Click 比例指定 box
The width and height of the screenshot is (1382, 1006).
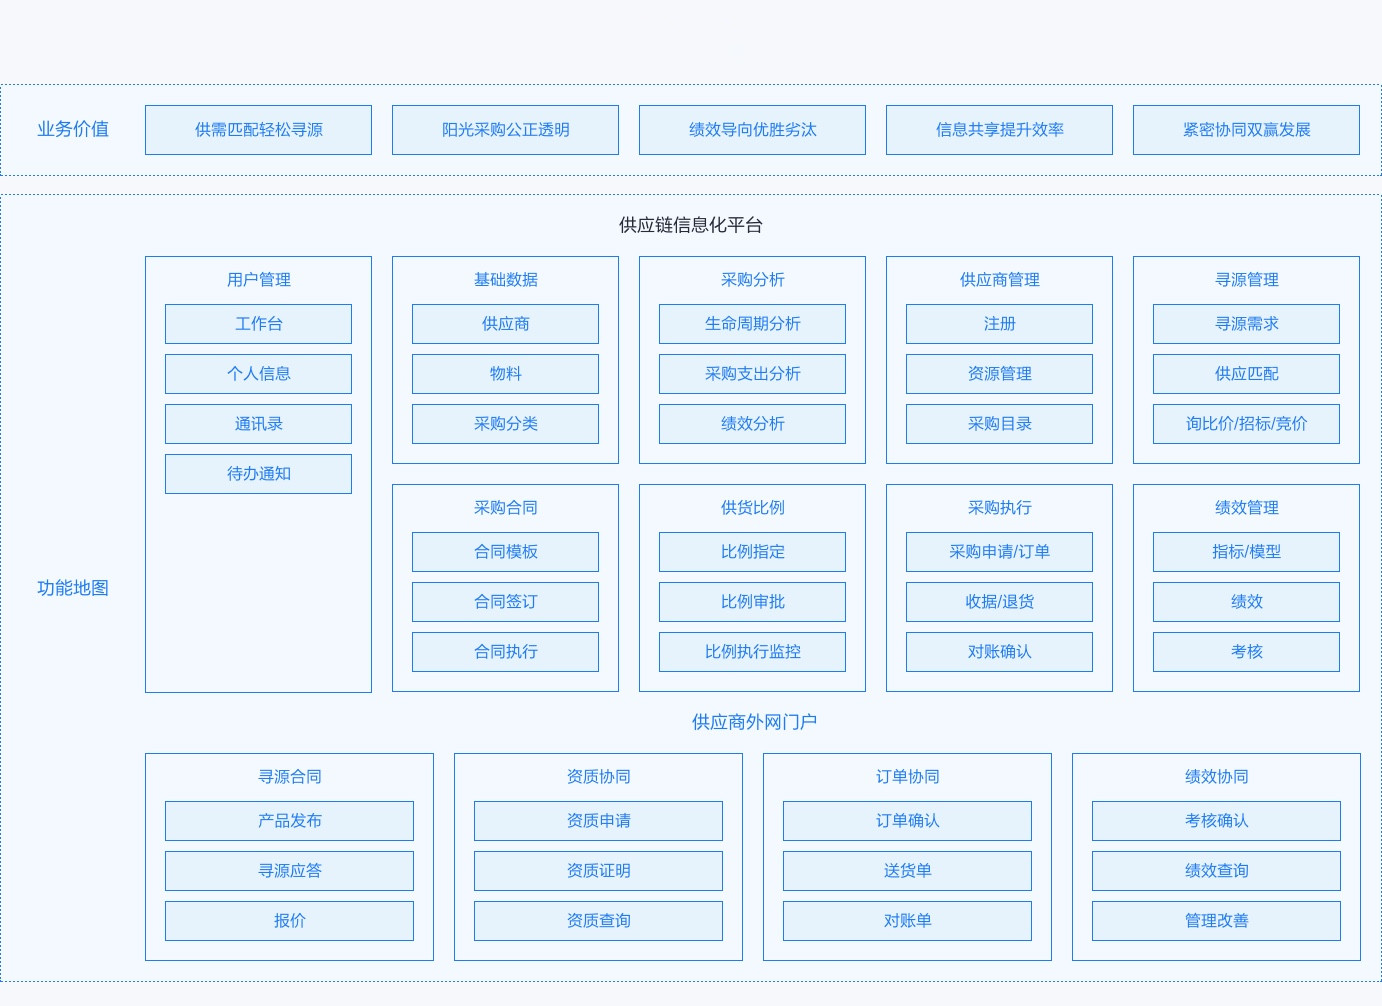tap(752, 552)
